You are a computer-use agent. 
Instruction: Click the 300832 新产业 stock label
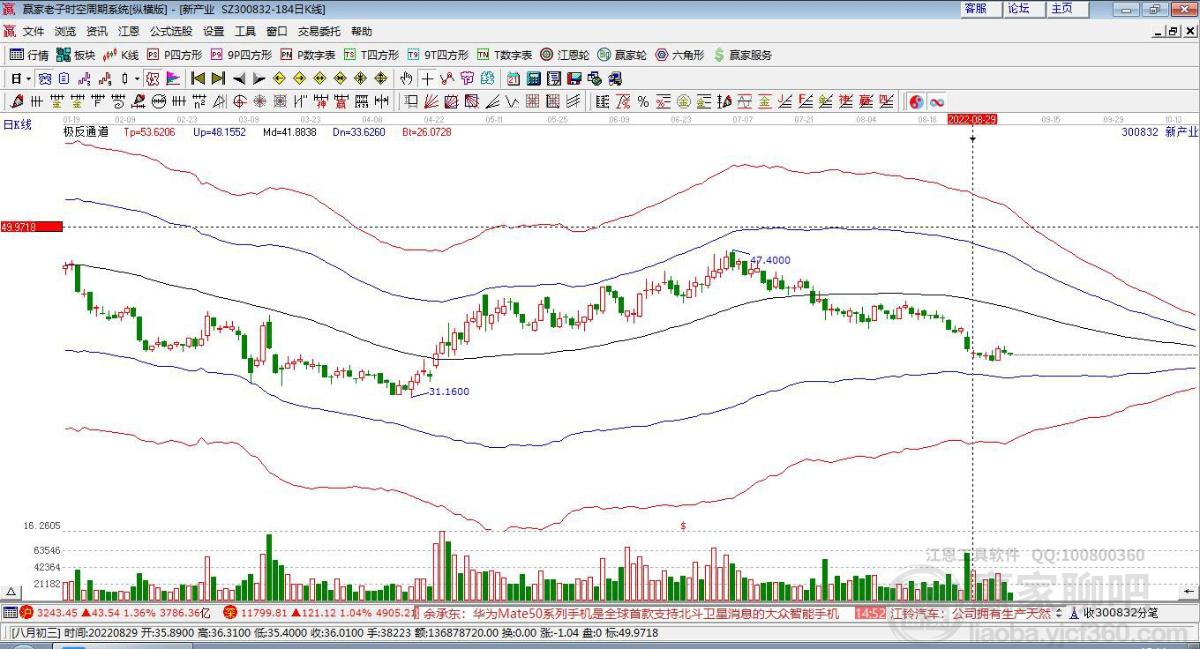1160,131
